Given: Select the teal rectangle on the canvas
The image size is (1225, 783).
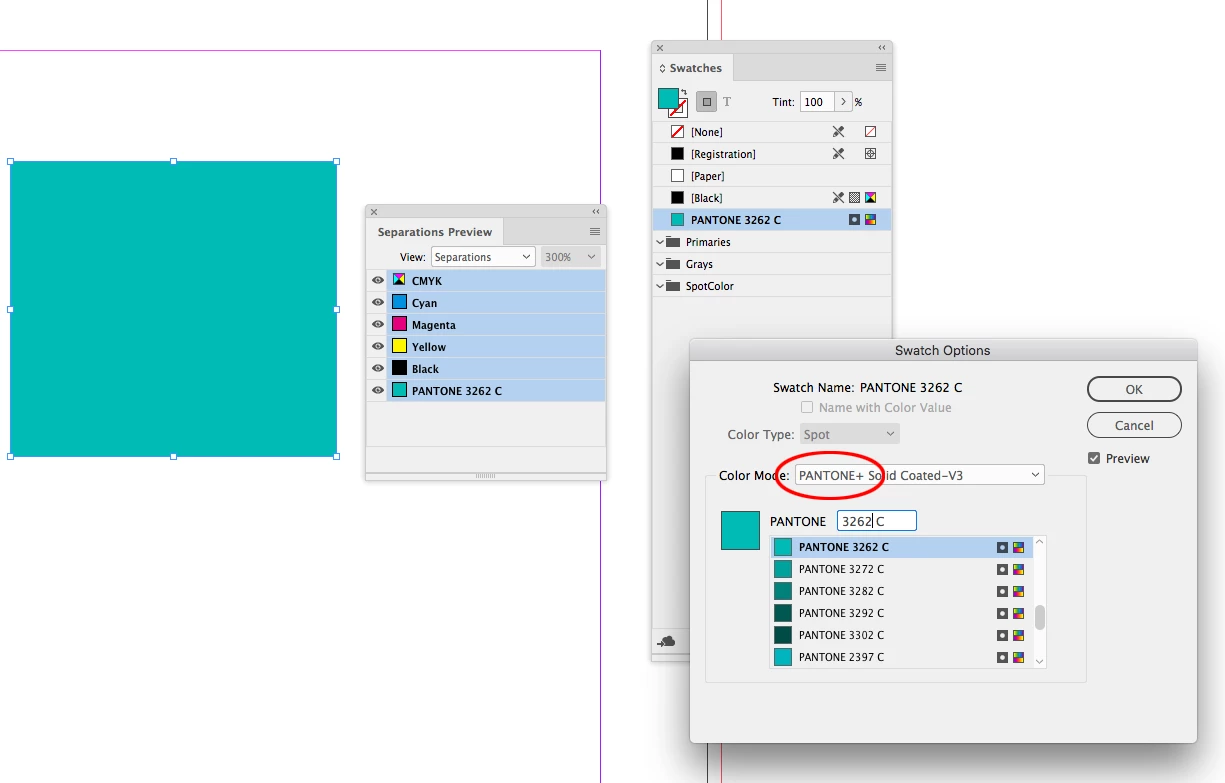Looking at the screenshot, I should coord(173,309).
